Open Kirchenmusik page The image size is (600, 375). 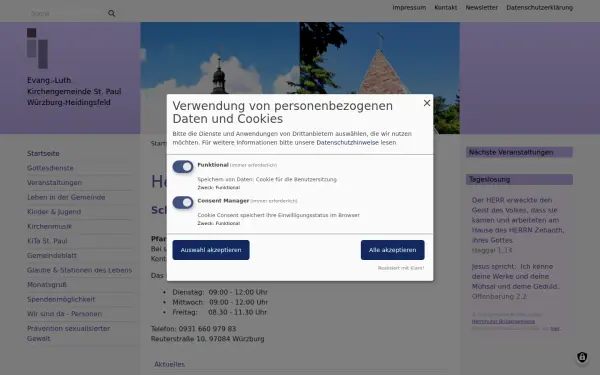point(49,226)
